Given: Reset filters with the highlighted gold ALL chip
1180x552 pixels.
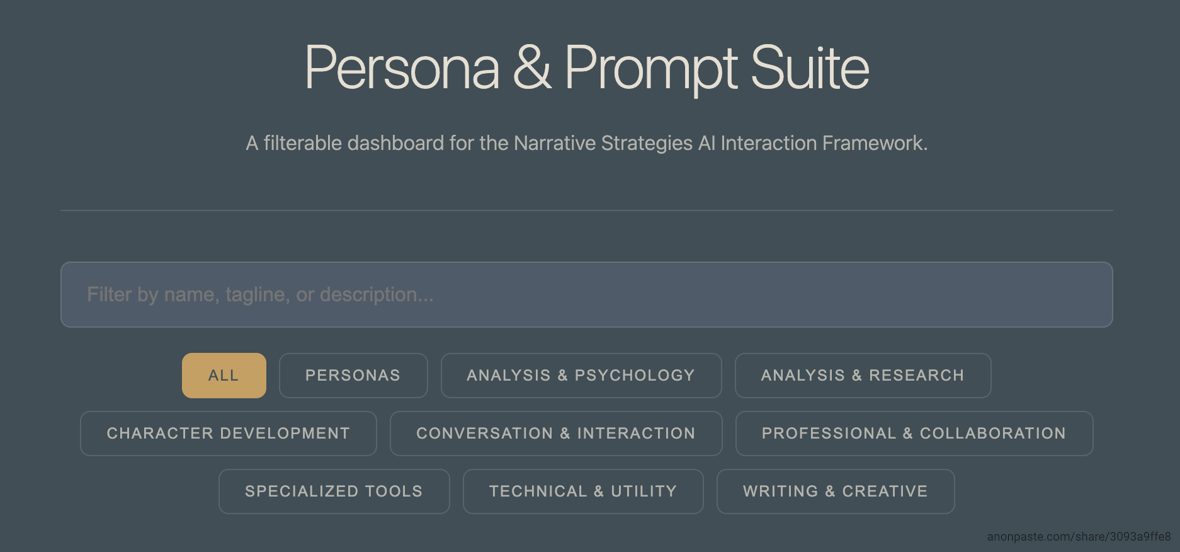Looking at the screenshot, I should pyautogui.click(x=224, y=376).
